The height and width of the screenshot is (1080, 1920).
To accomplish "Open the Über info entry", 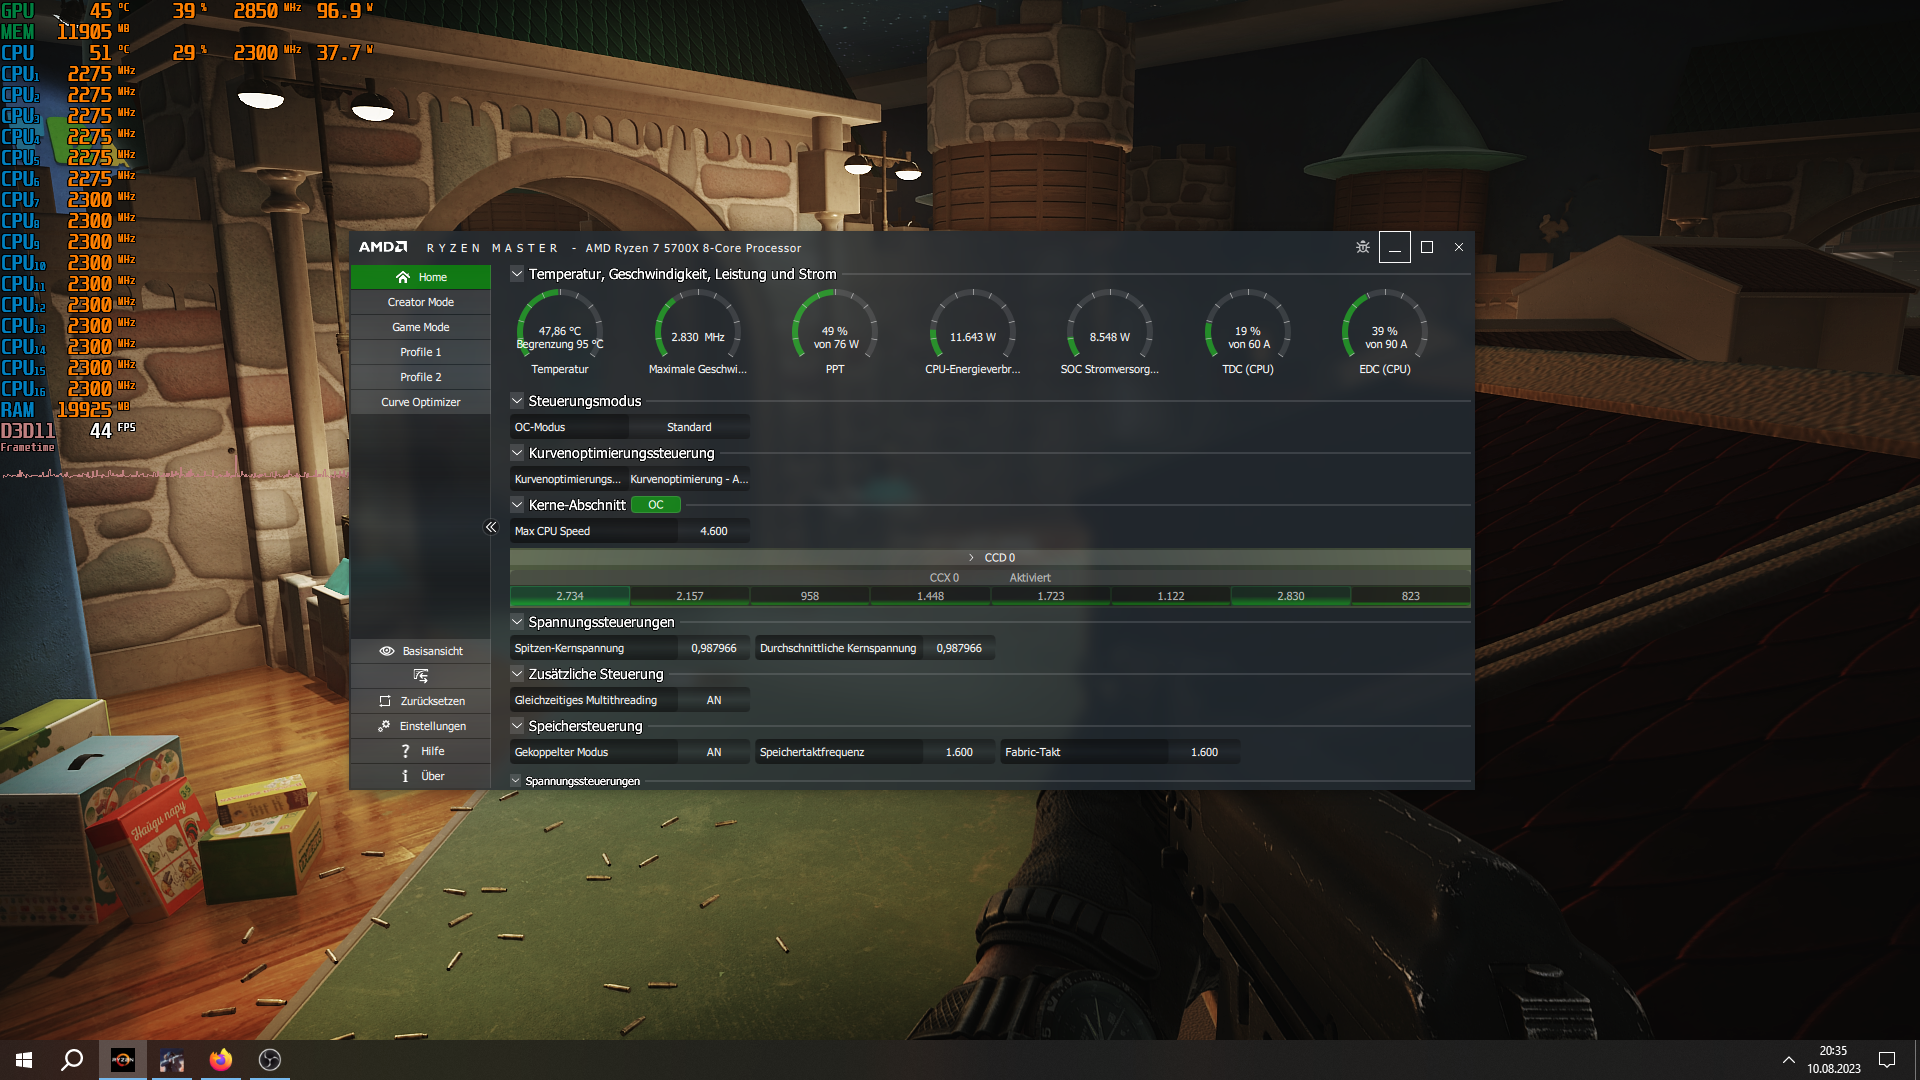I will pyautogui.click(x=421, y=776).
